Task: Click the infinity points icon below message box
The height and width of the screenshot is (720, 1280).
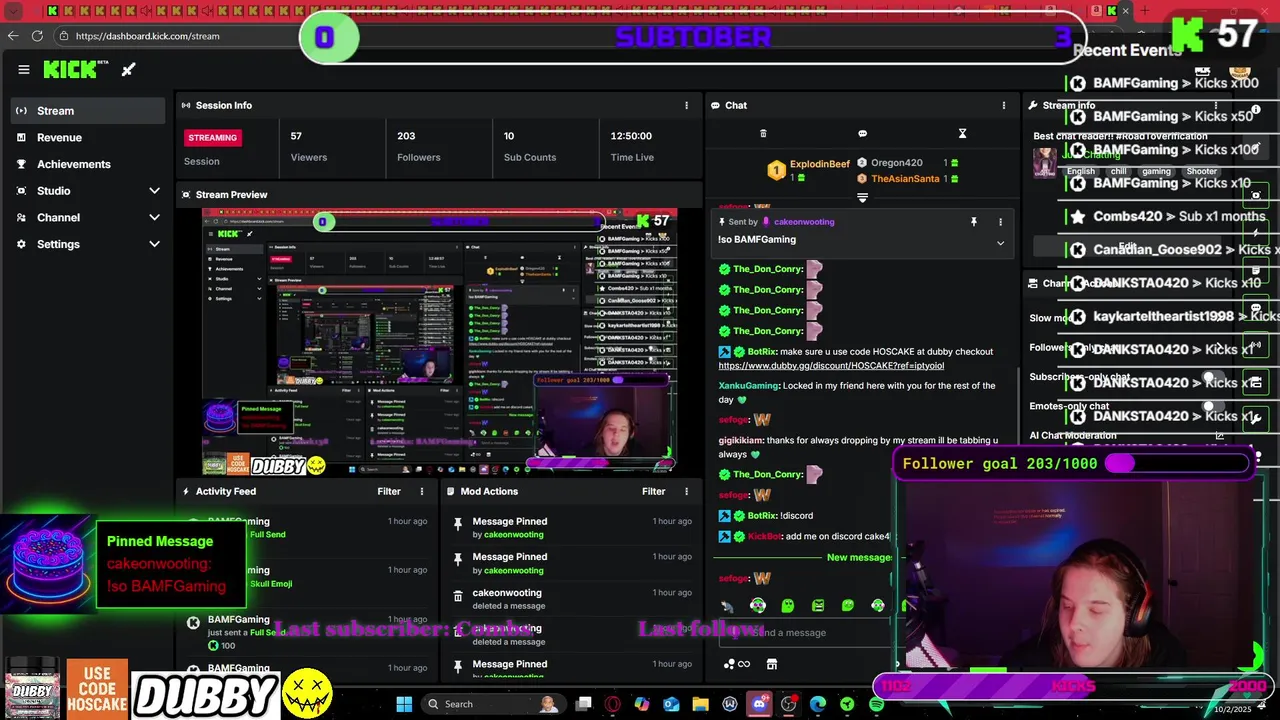Action: click(736, 664)
